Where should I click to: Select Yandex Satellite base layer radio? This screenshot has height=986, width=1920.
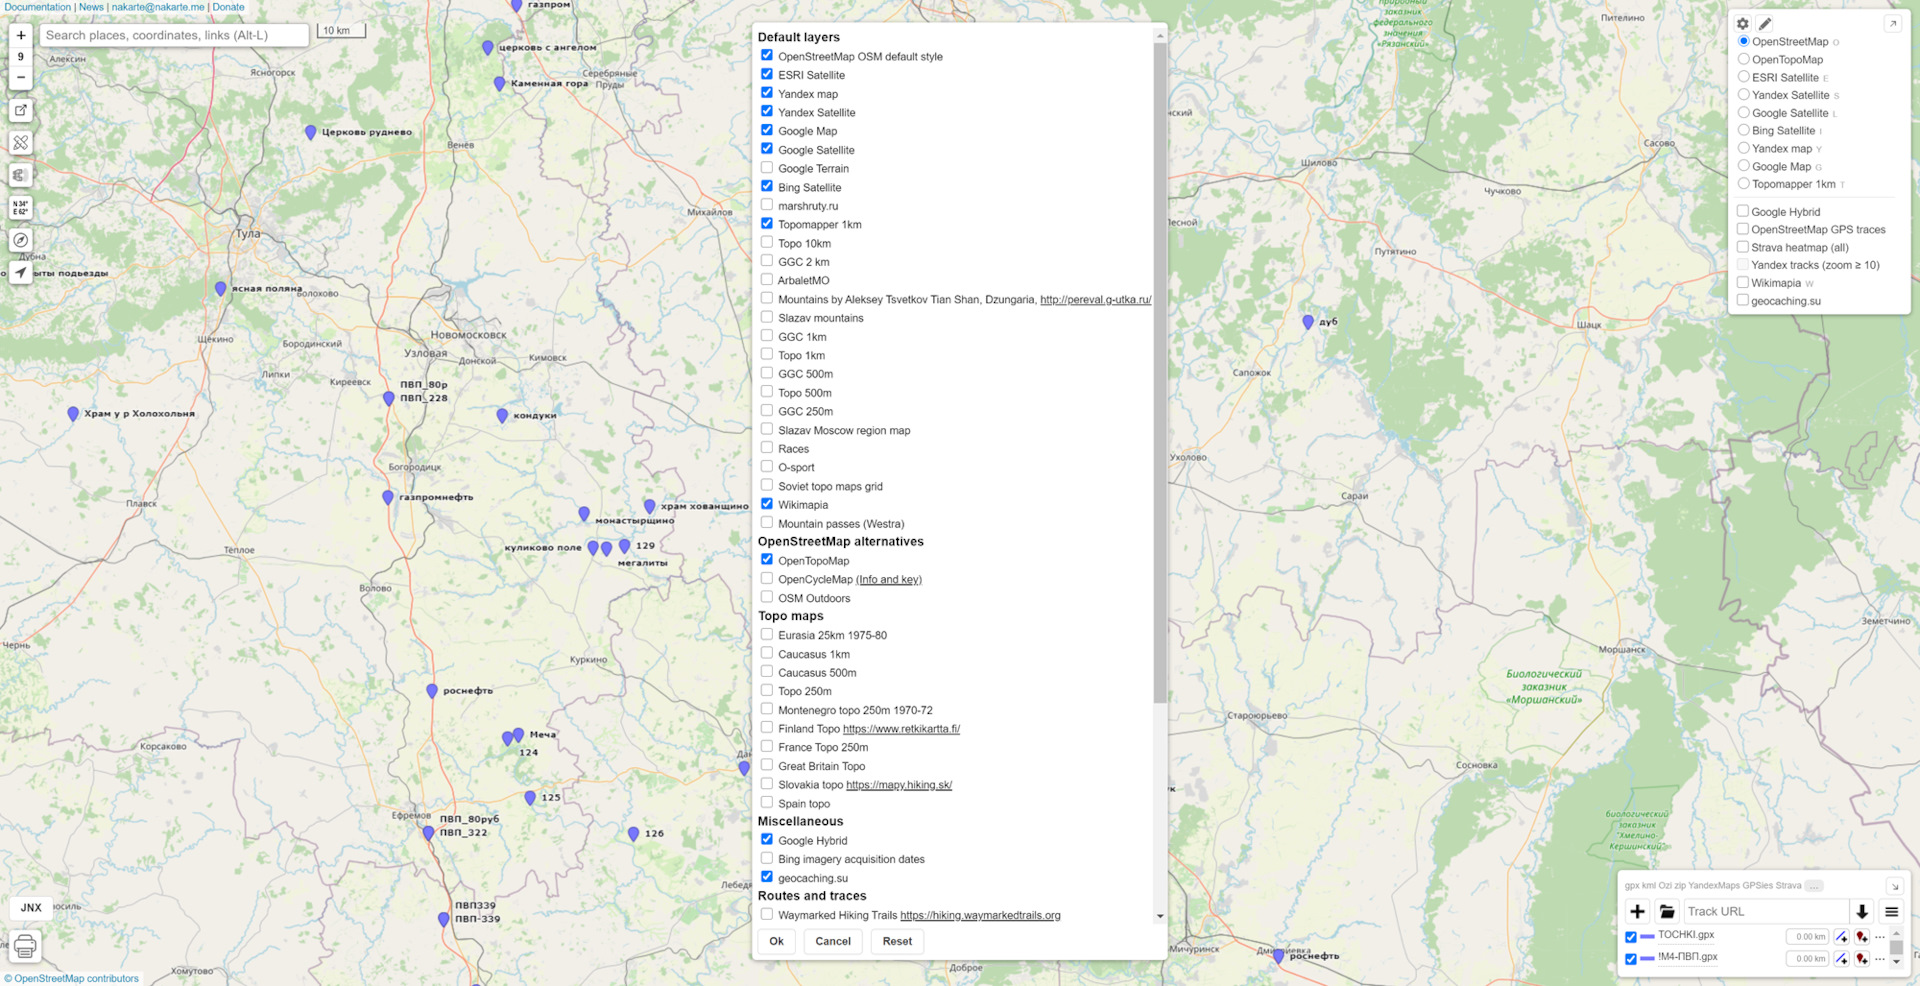point(1744,95)
